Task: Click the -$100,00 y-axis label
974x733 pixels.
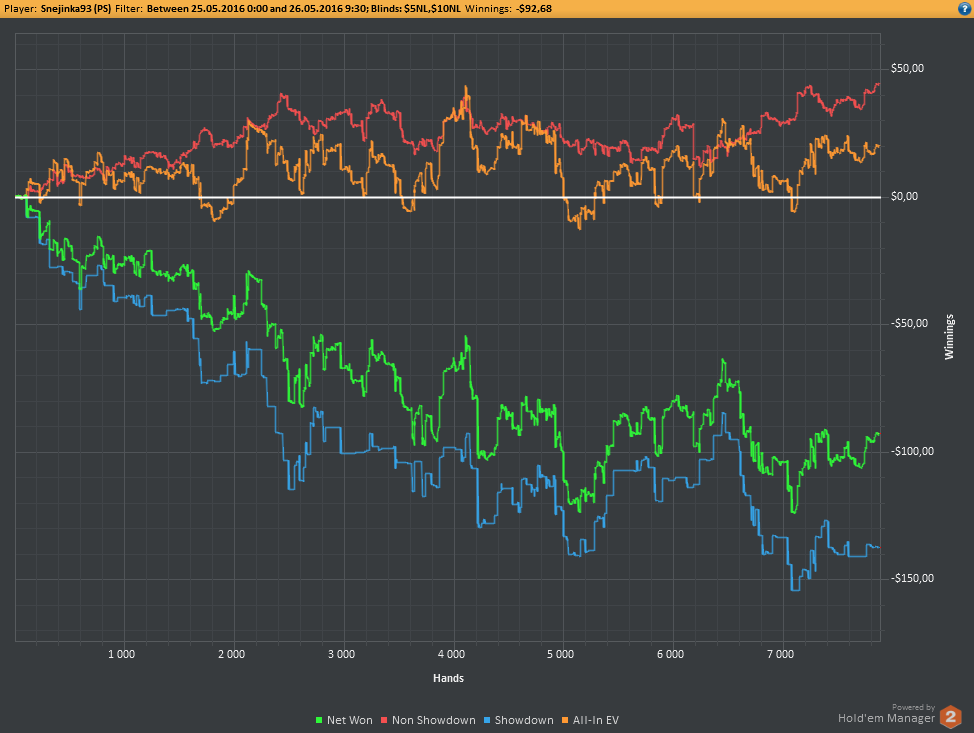Action: coord(912,452)
